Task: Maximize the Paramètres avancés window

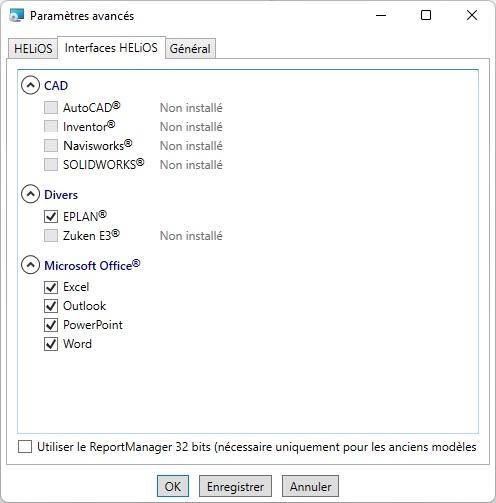Action: coord(426,15)
